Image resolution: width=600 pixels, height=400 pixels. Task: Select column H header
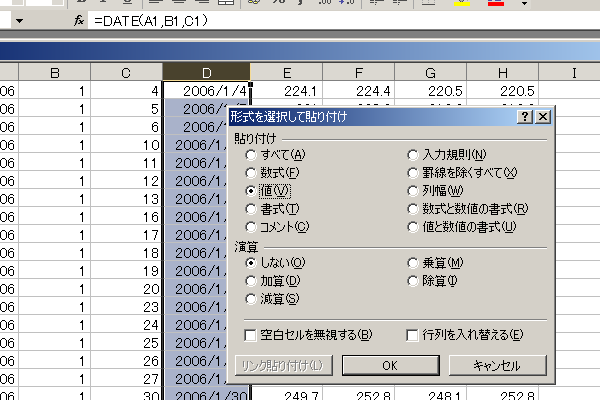point(502,72)
